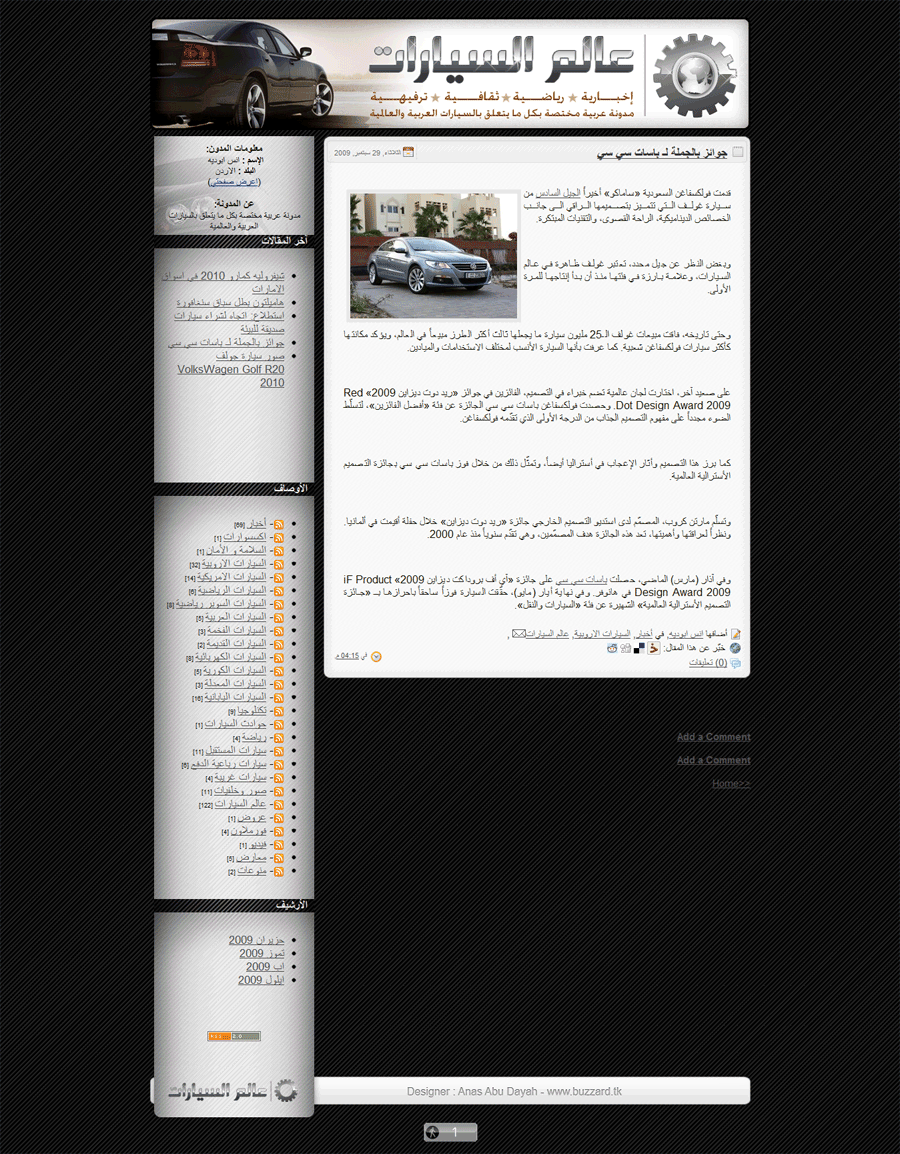This screenshot has width=900, height=1154.
Task: Click the RSS 2.0 badge in sidebar bottom
Action: pyautogui.click(x=233, y=1036)
